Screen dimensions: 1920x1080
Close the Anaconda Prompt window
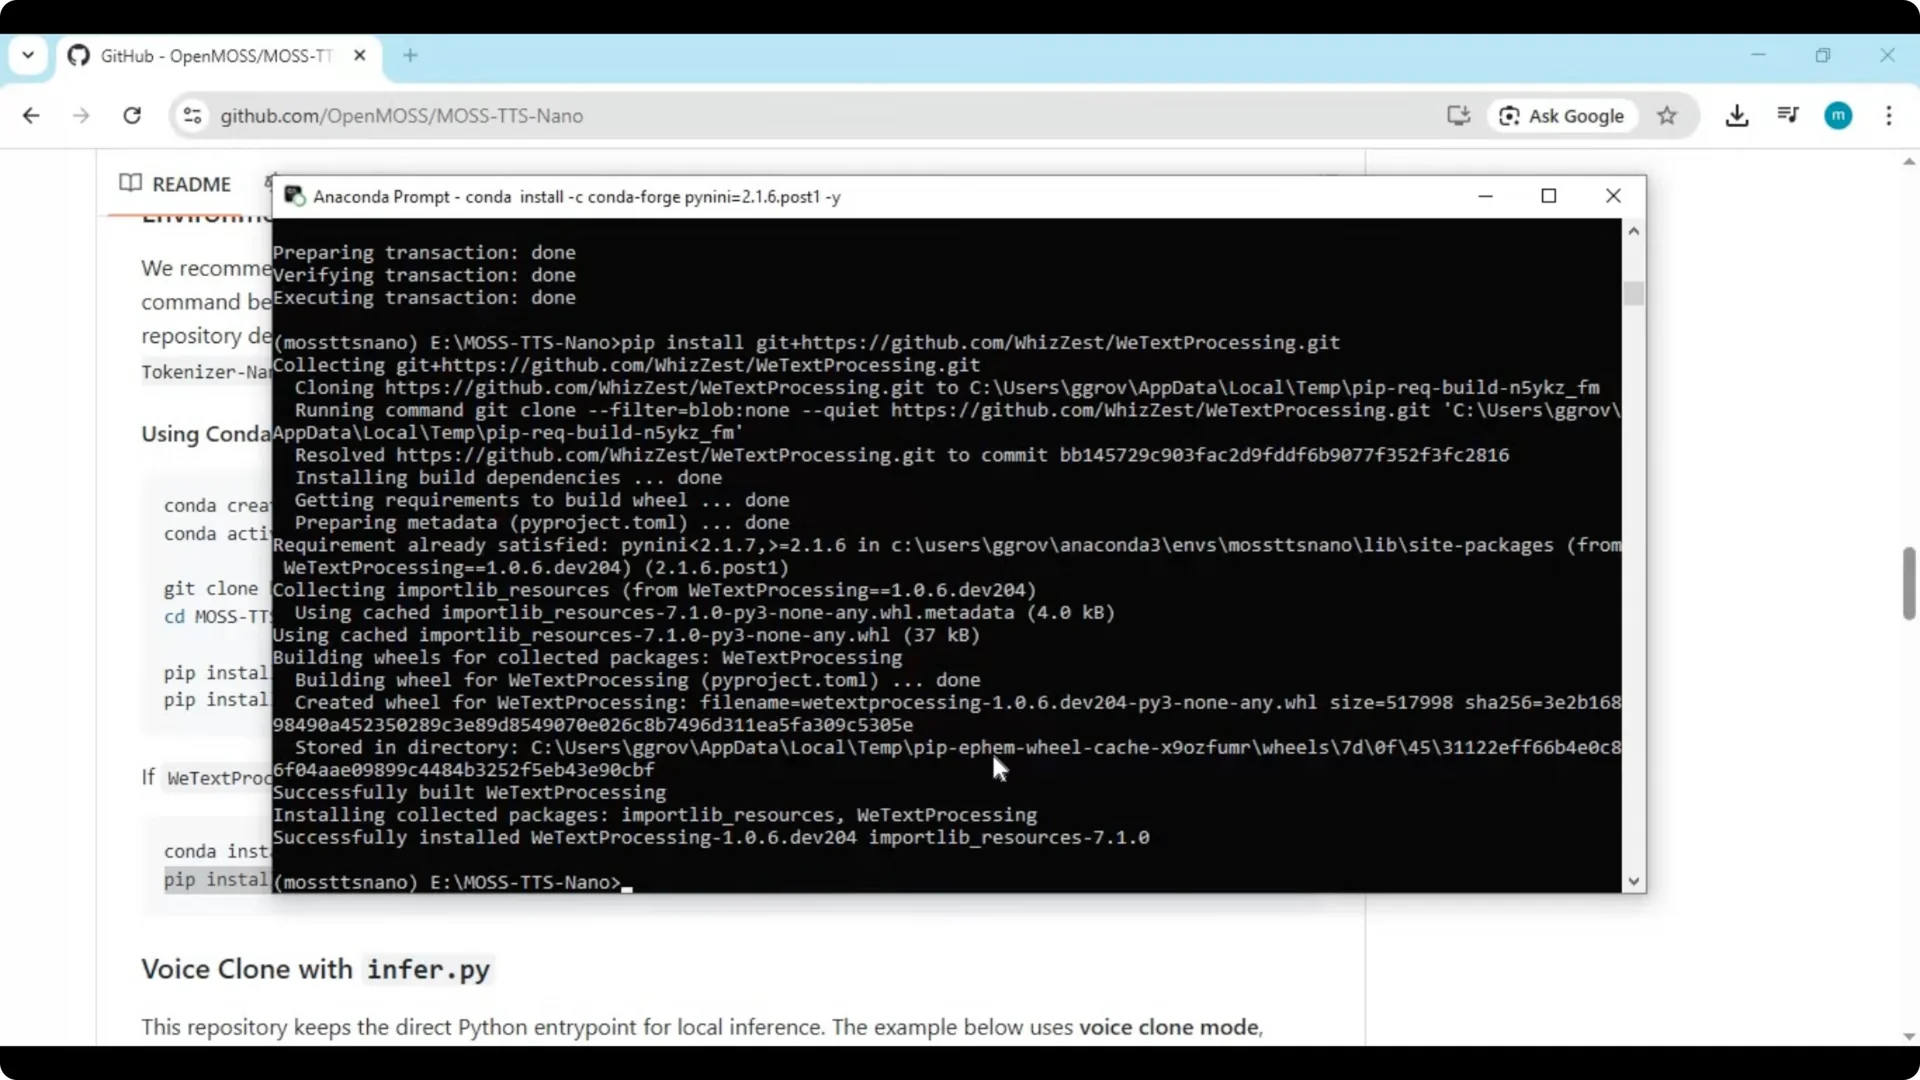pyautogui.click(x=1613, y=196)
